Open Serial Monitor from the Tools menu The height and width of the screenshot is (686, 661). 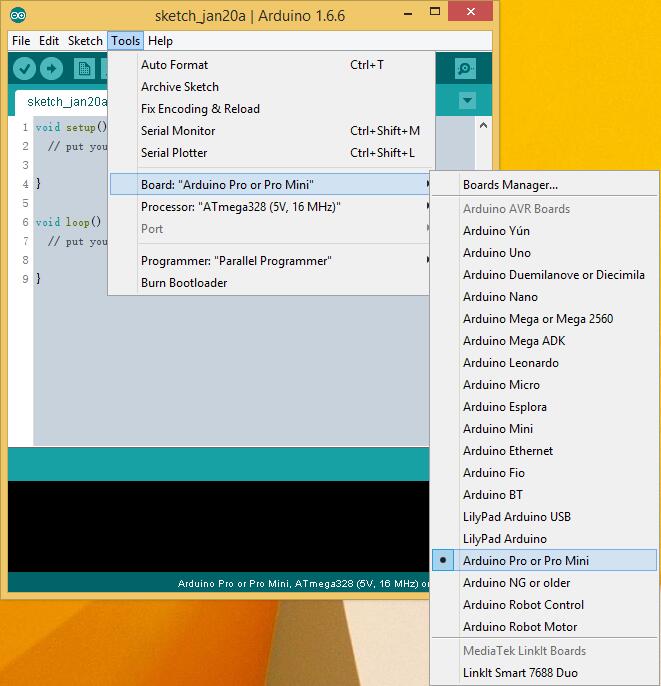click(271, 130)
